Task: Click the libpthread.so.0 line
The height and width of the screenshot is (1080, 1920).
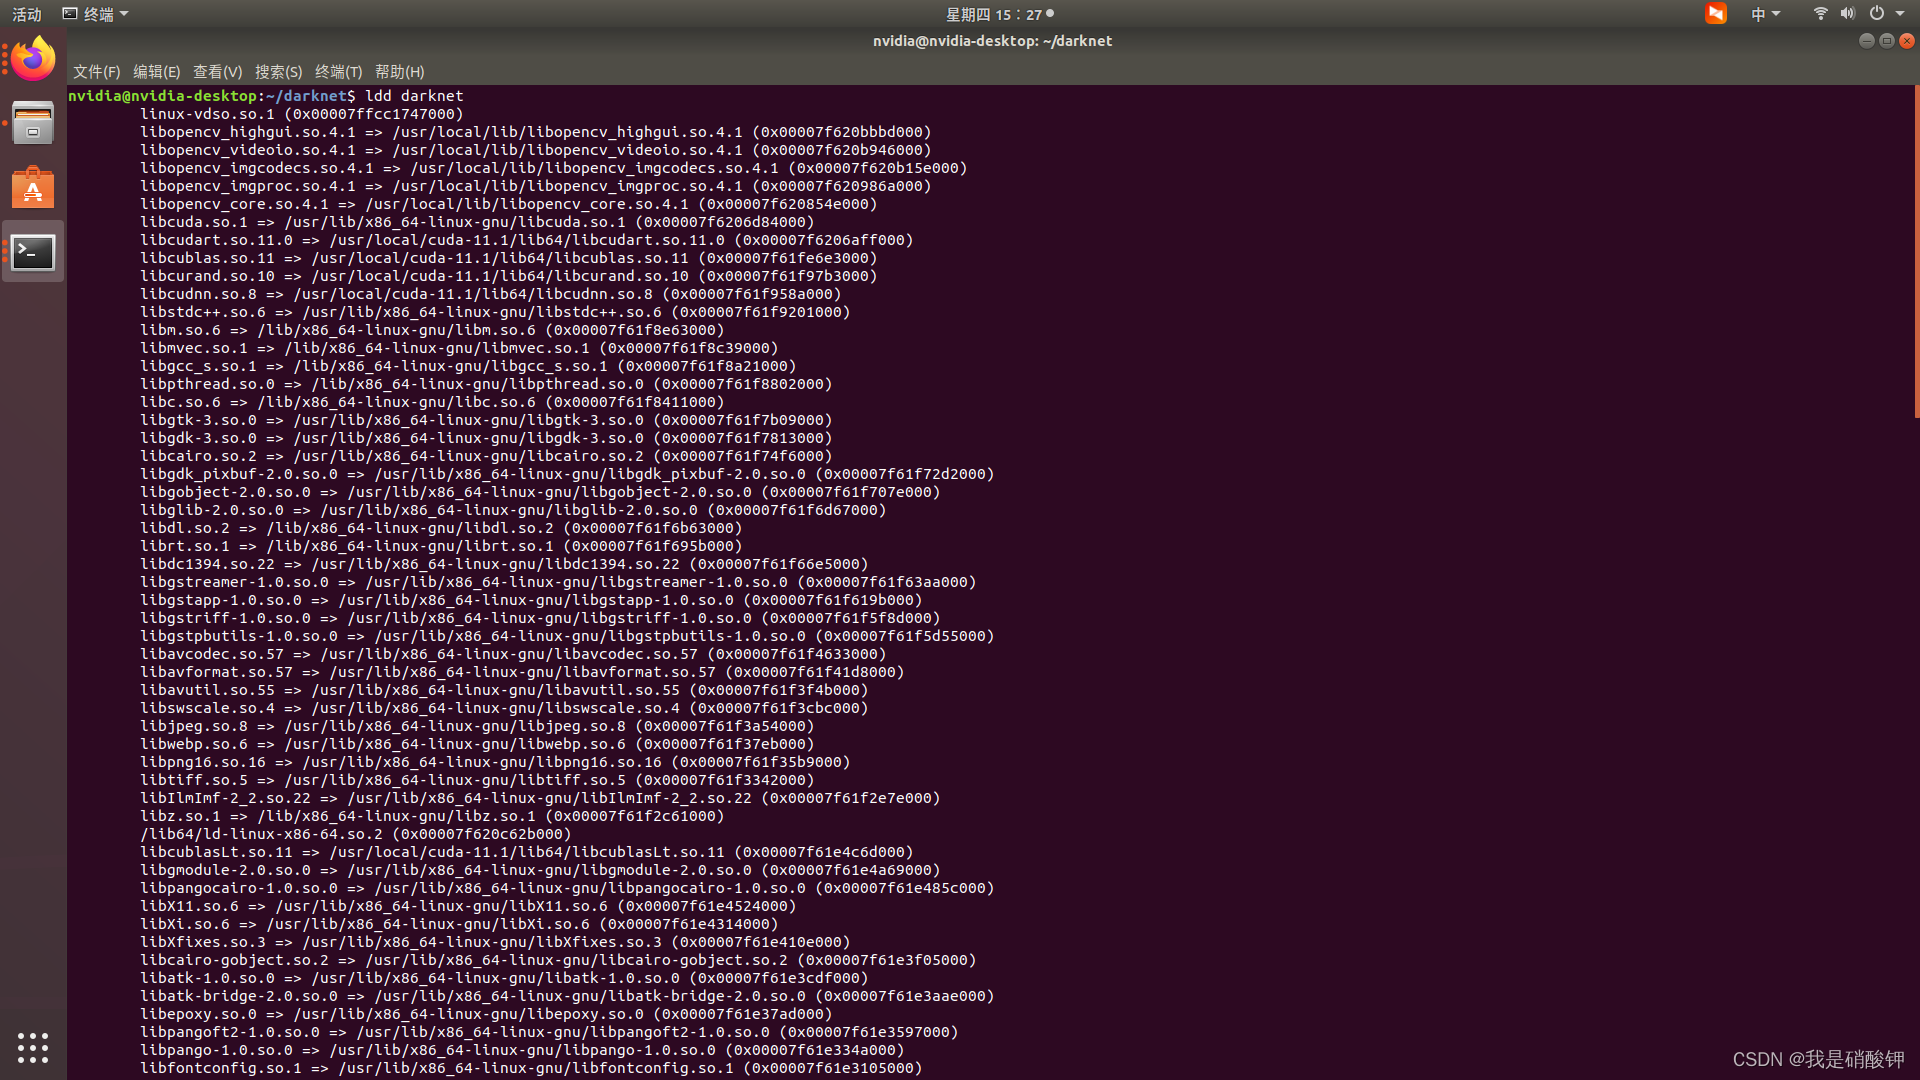Action: pos(486,384)
